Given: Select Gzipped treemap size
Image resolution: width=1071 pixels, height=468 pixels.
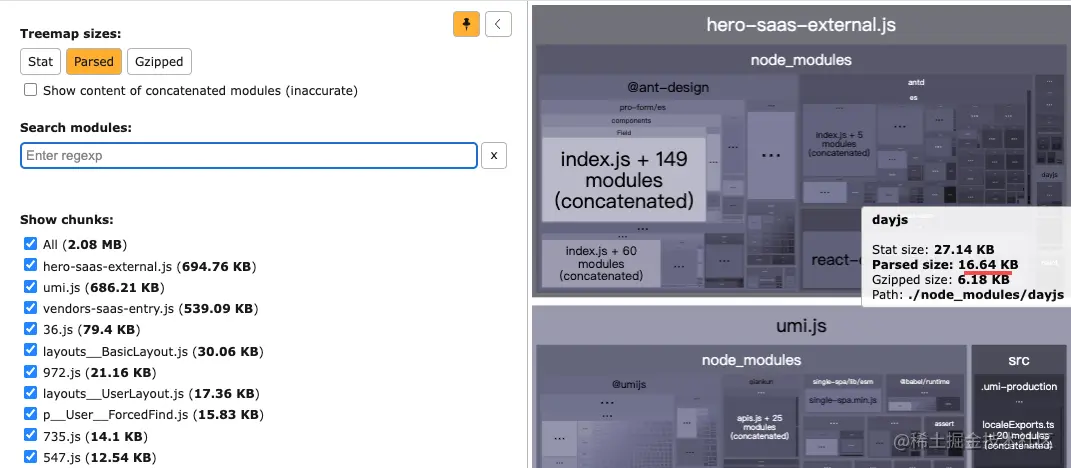Looking at the screenshot, I should [x=159, y=61].
